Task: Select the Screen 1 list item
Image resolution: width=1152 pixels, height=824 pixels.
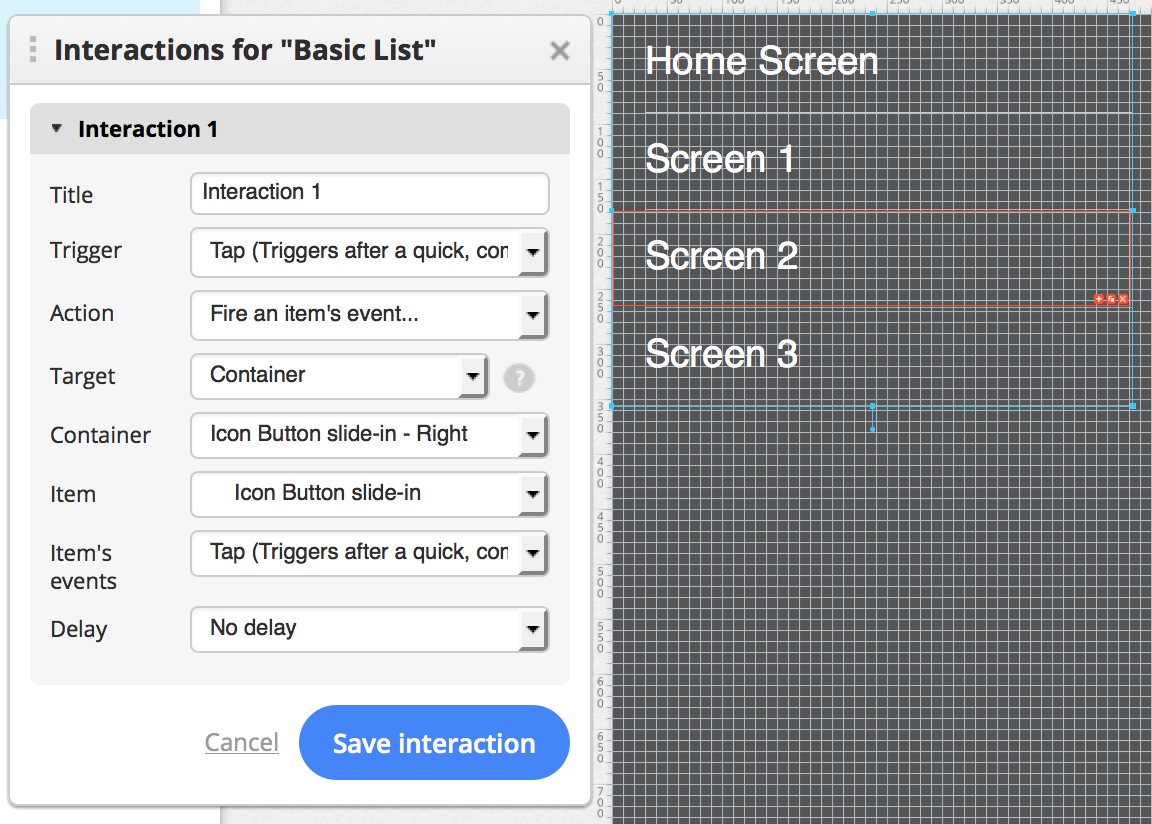Action: point(720,159)
